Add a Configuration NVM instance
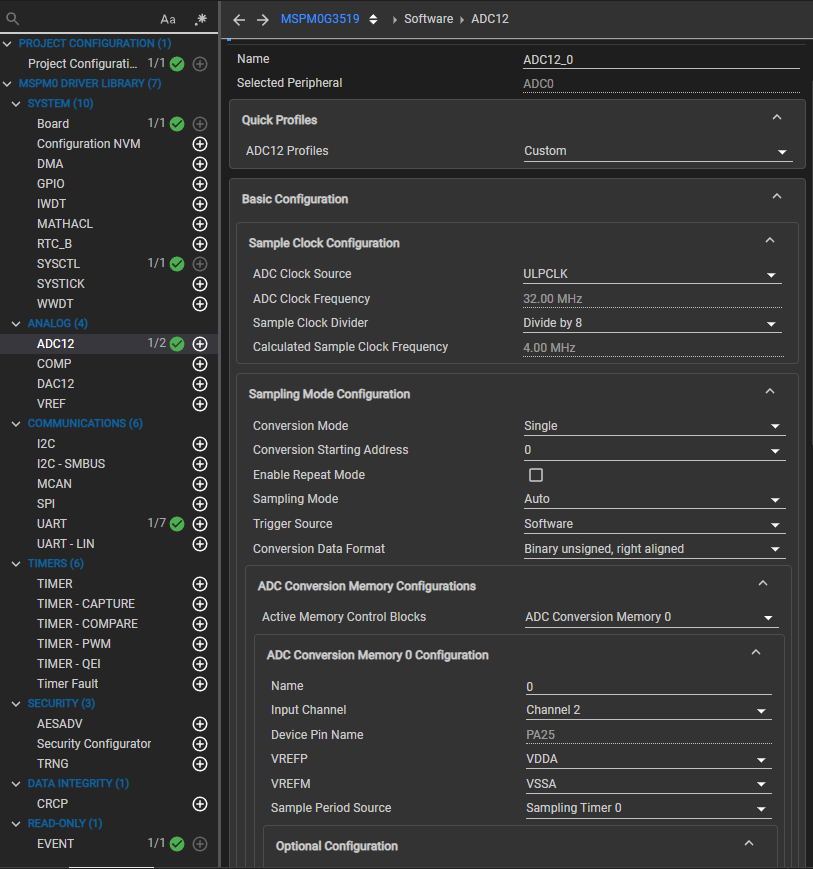The image size is (813, 869). tap(200, 144)
